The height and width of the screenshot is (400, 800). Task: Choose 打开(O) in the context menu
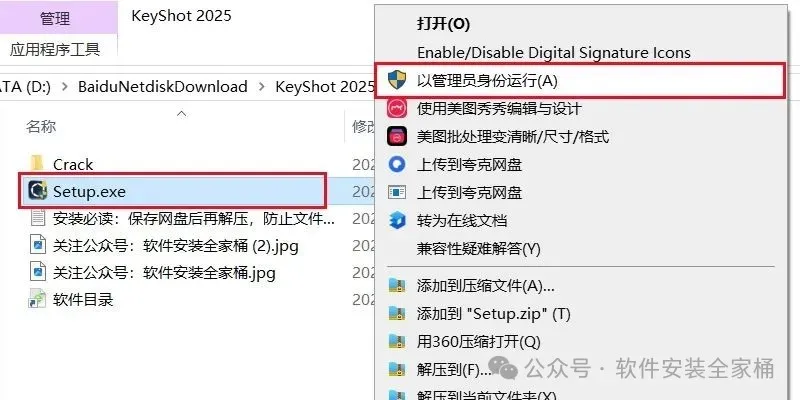pyautogui.click(x=443, y=24)
